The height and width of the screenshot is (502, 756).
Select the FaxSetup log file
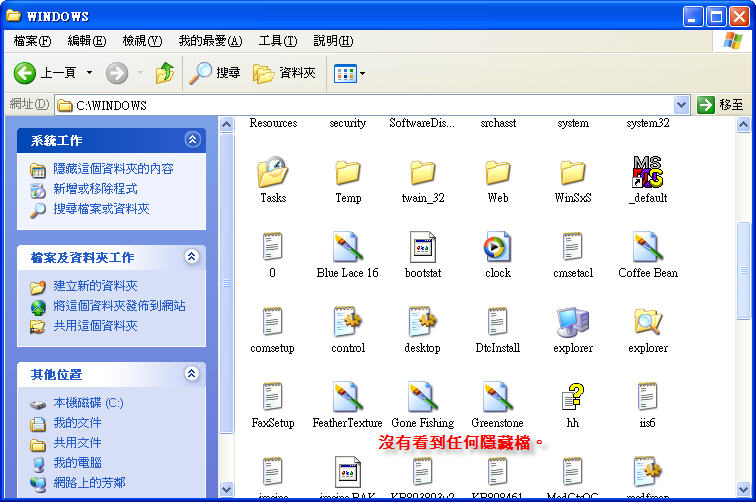272,405
